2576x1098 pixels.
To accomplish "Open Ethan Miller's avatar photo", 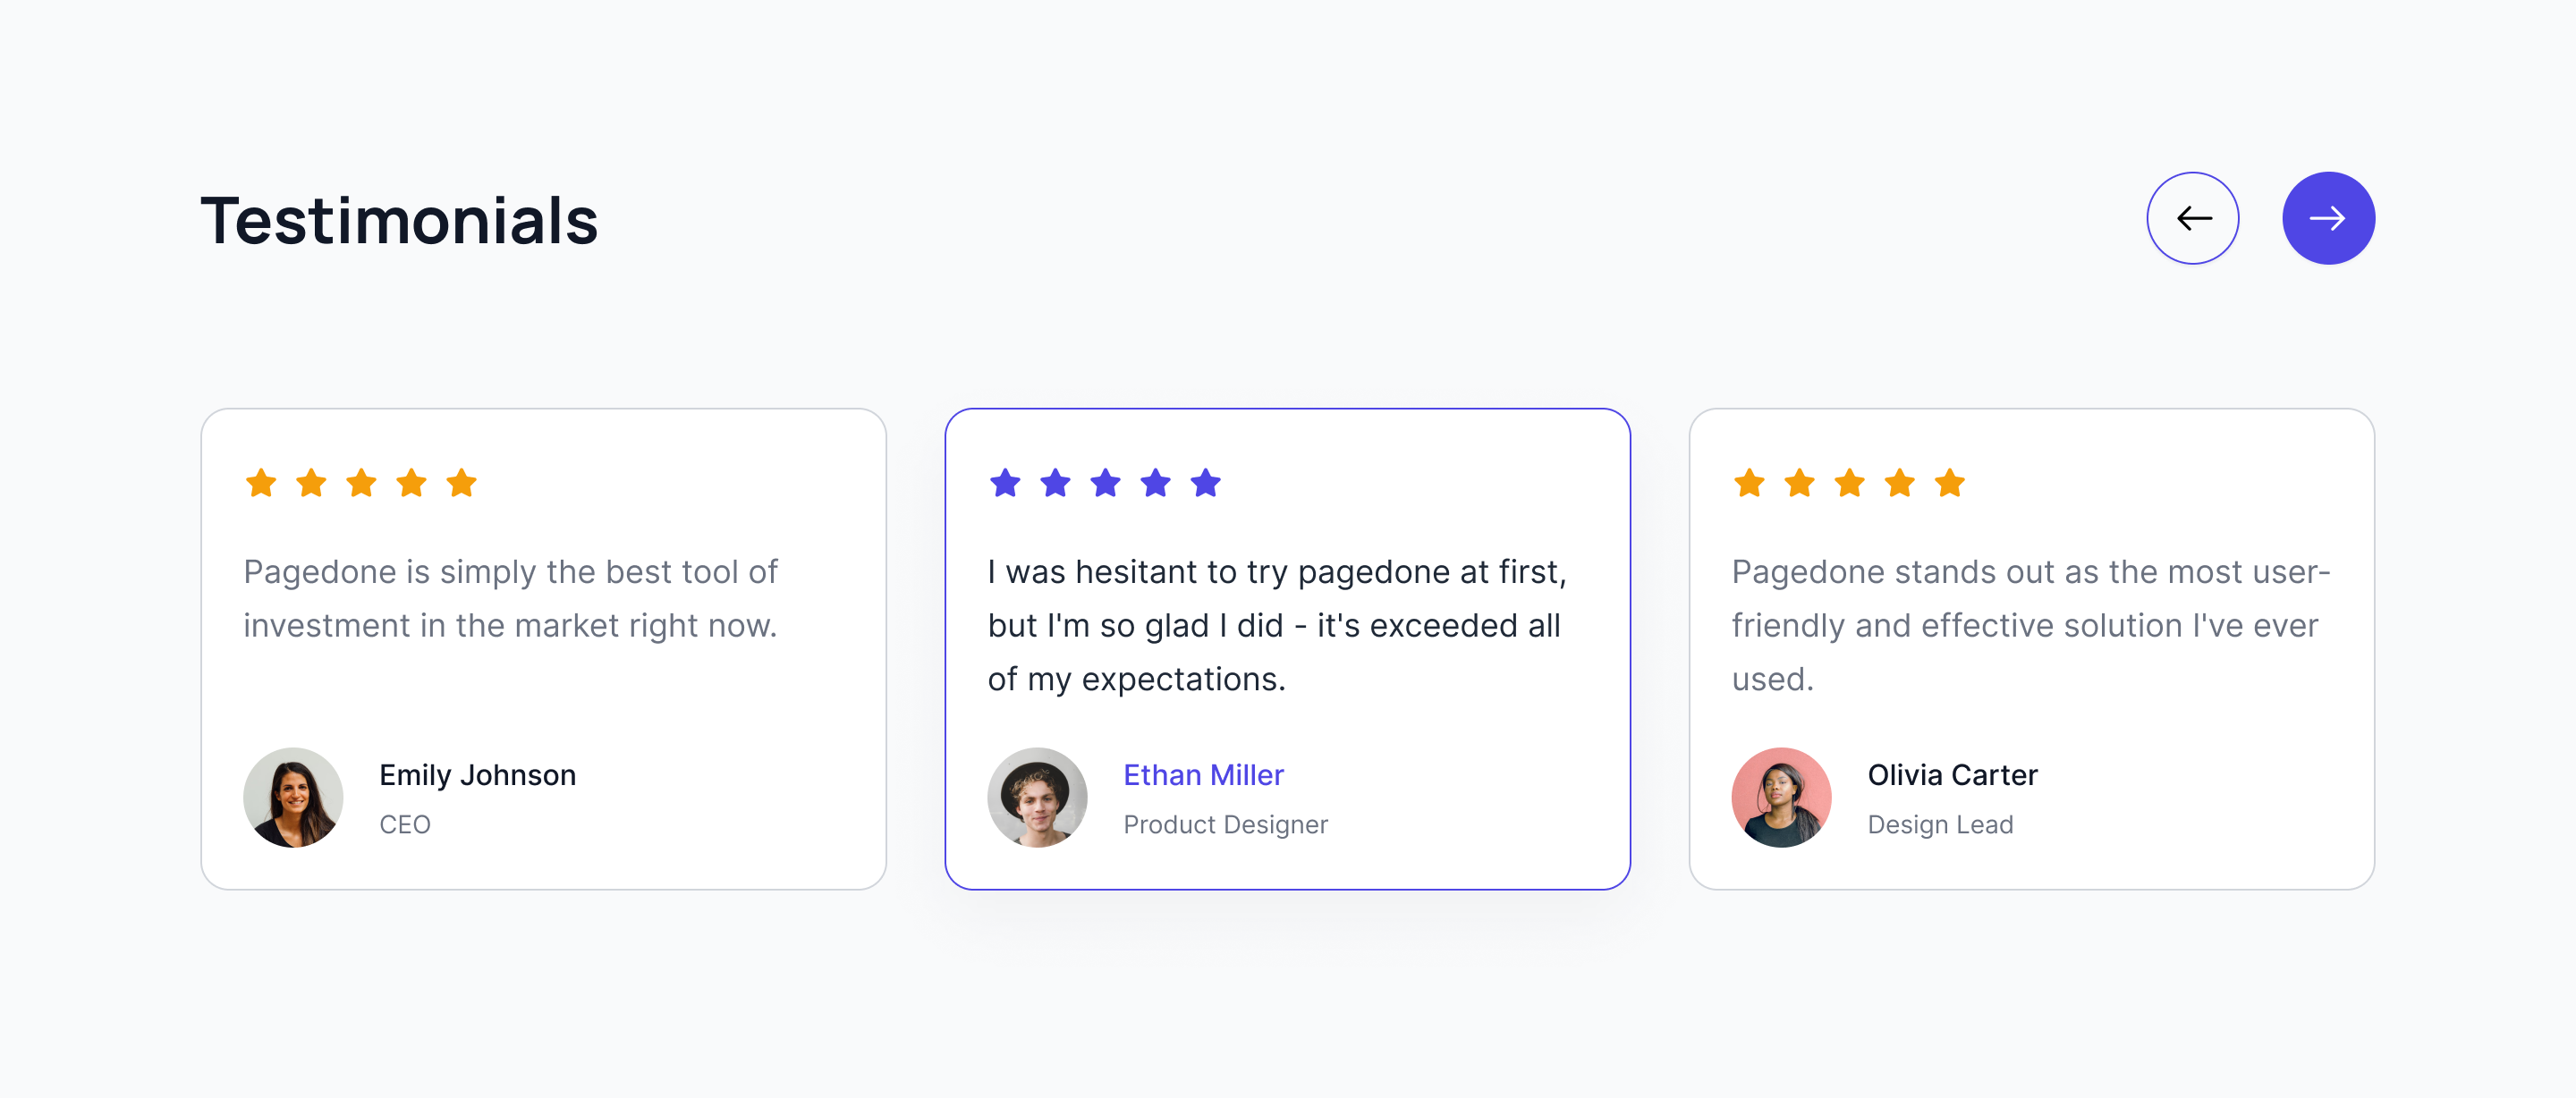I will point(1037,797).
